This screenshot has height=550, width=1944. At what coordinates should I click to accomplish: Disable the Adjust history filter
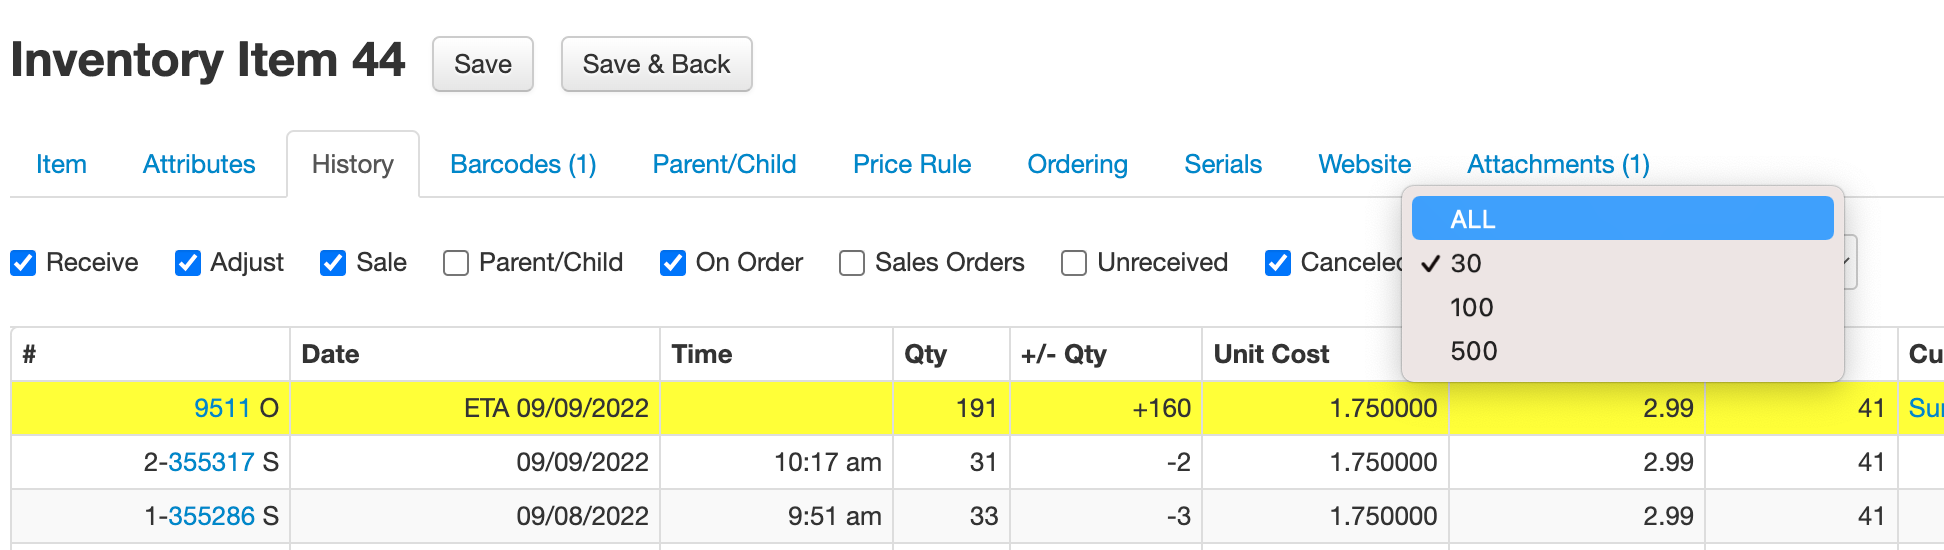[187, 263]
